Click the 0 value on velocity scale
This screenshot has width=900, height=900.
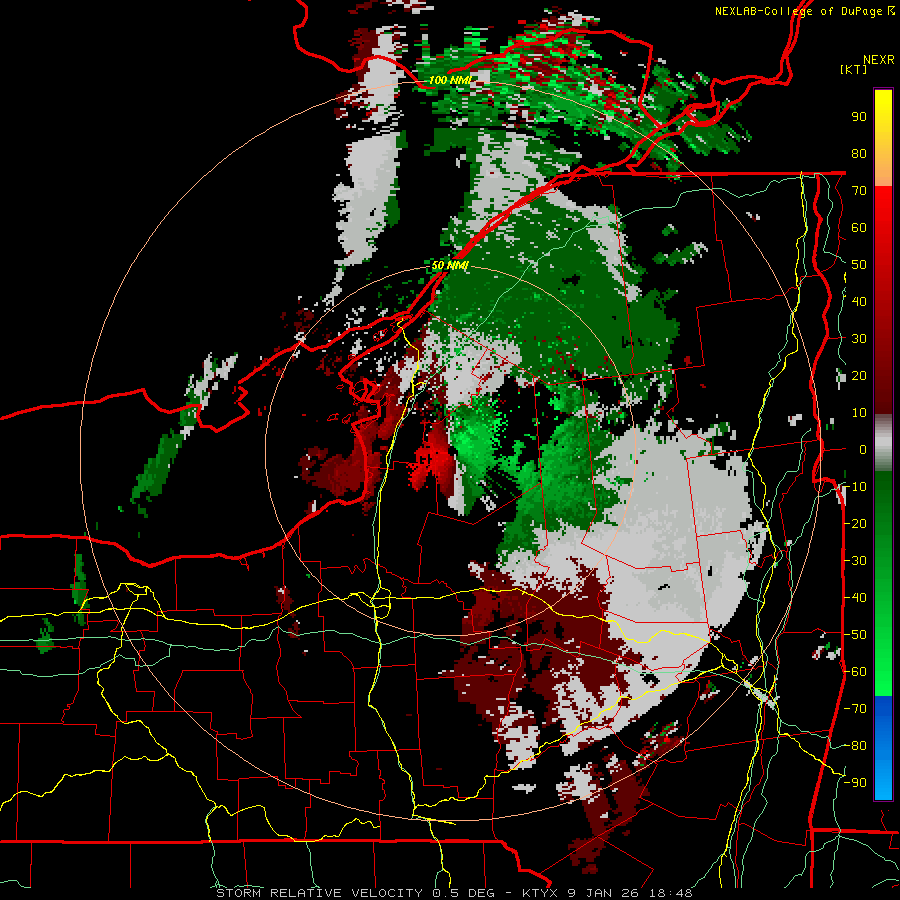(863, 449)
